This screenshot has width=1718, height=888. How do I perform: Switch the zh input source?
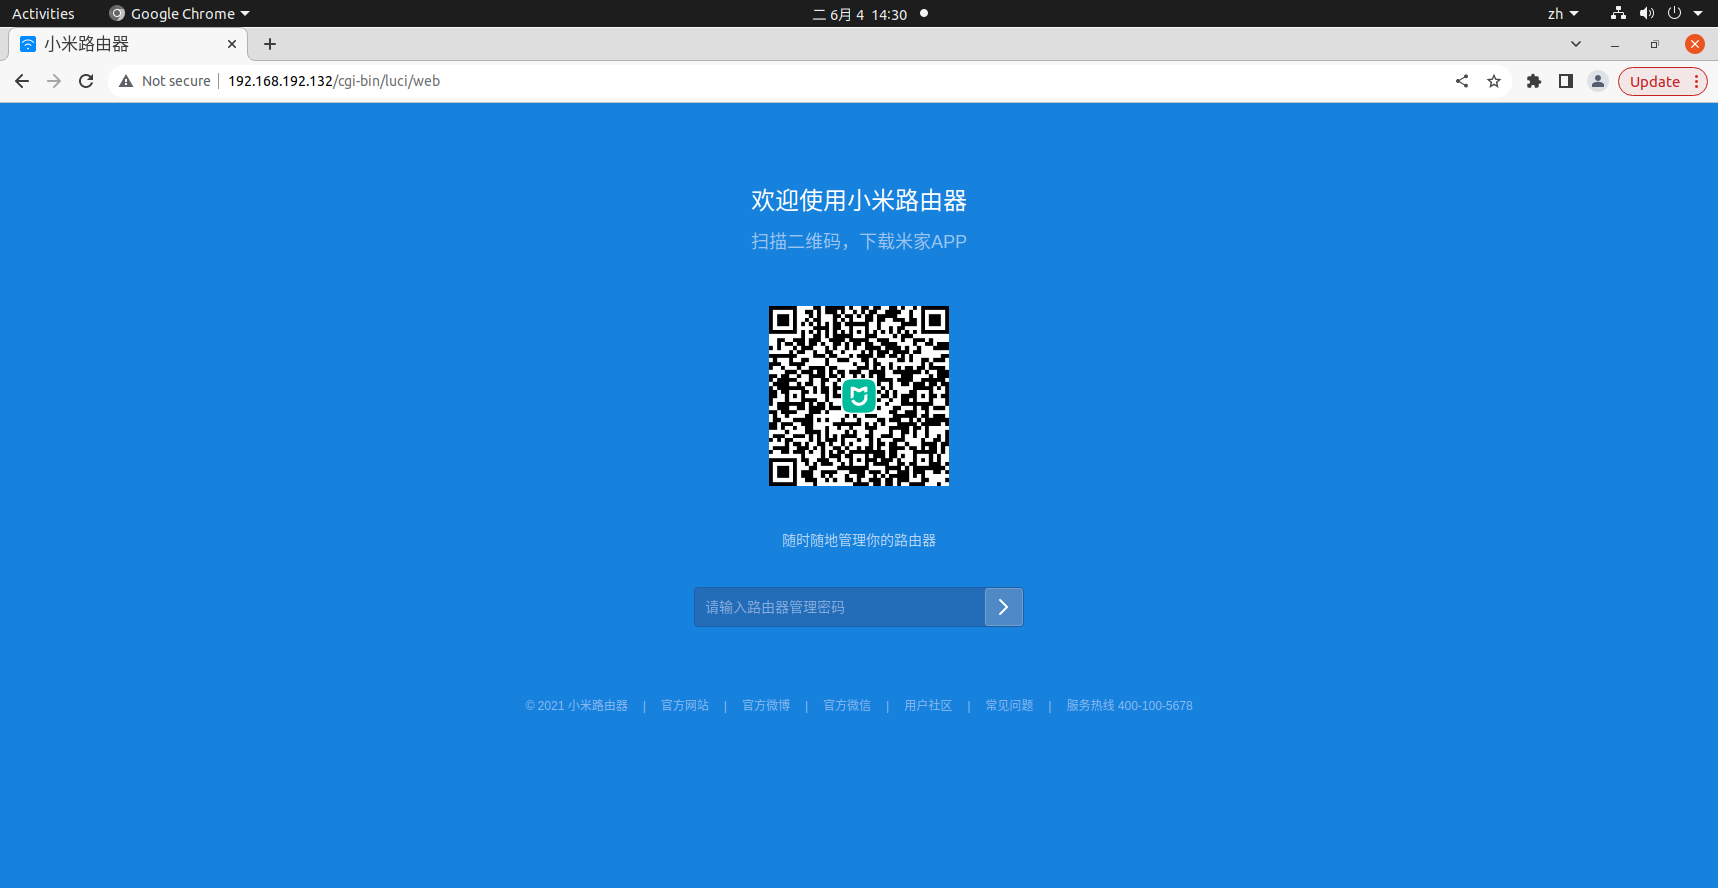1563,14
